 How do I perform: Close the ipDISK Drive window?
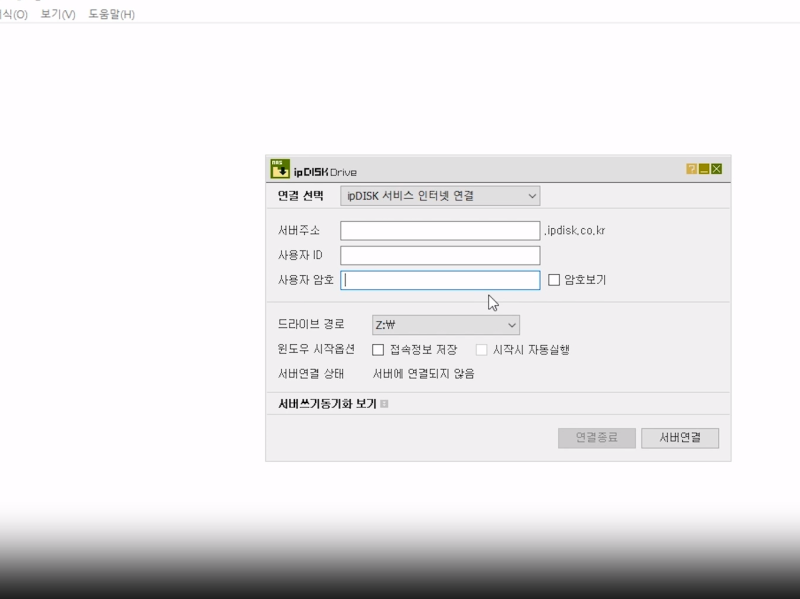[715, 166]
